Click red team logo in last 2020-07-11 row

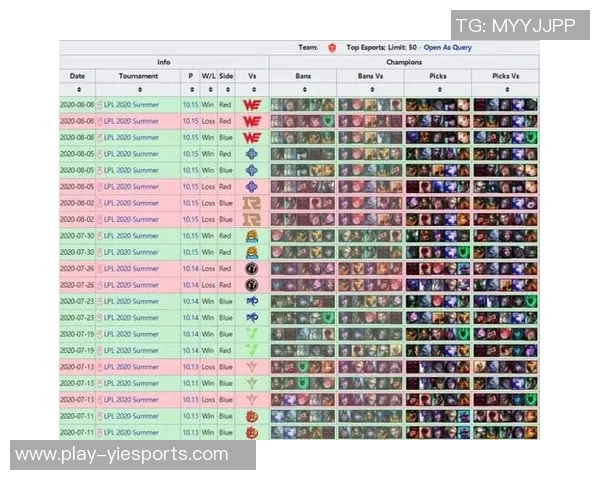(252, 432)
